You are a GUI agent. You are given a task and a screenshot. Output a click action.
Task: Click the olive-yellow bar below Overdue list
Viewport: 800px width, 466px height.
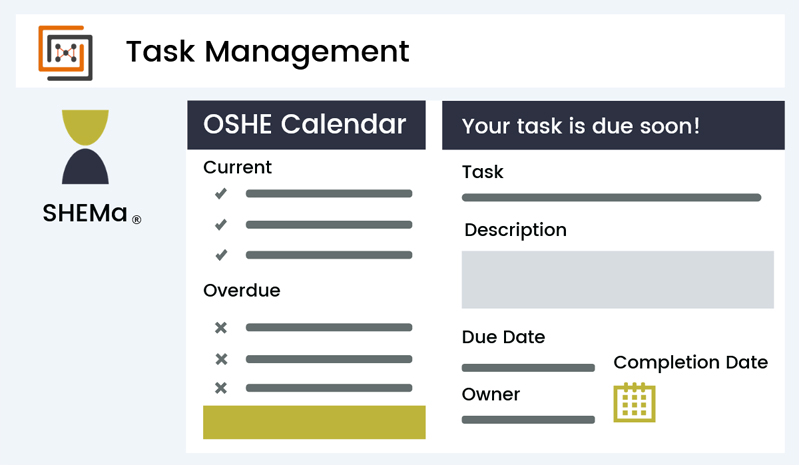[314, 422]
